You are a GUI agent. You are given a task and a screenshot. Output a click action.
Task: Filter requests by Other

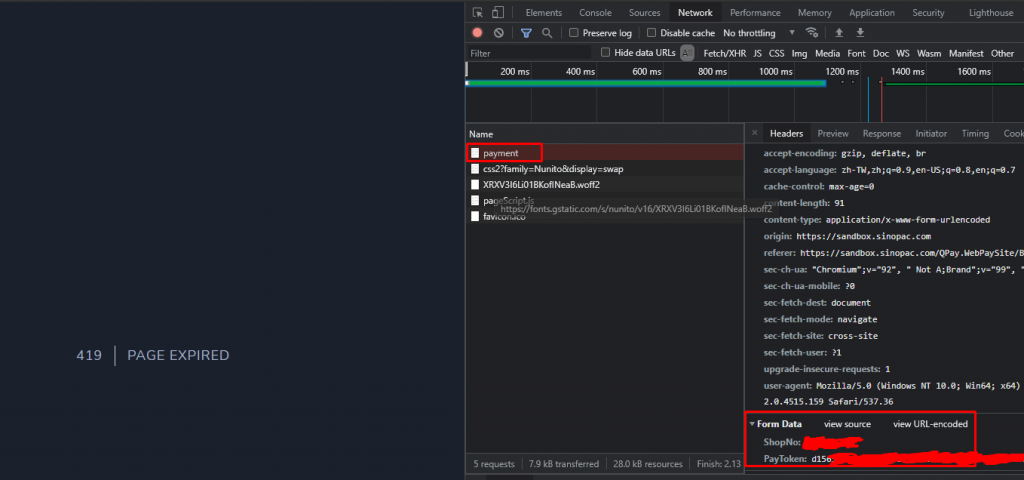pos(1002,54)
